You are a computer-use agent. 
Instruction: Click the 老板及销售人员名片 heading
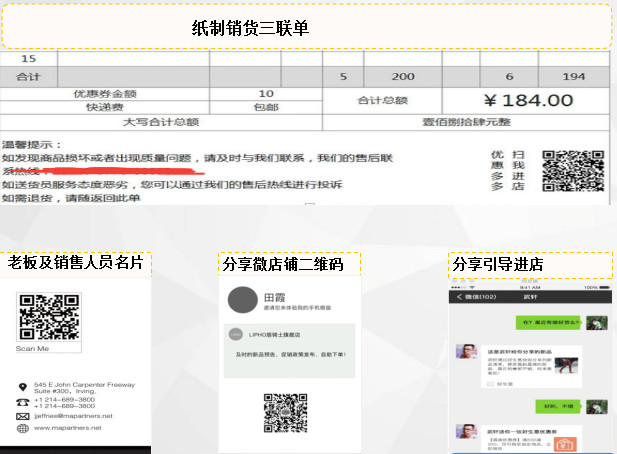coord(75,262)
